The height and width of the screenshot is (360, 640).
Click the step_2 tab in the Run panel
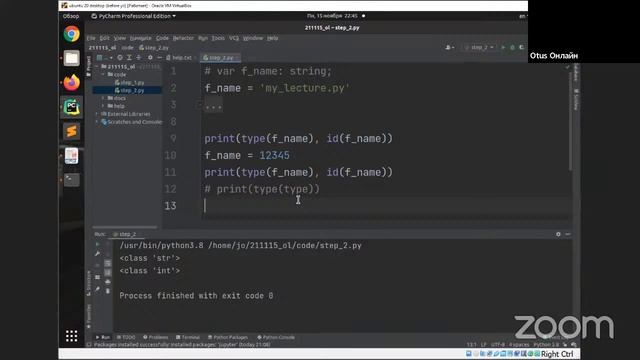(x=124, y=234)
